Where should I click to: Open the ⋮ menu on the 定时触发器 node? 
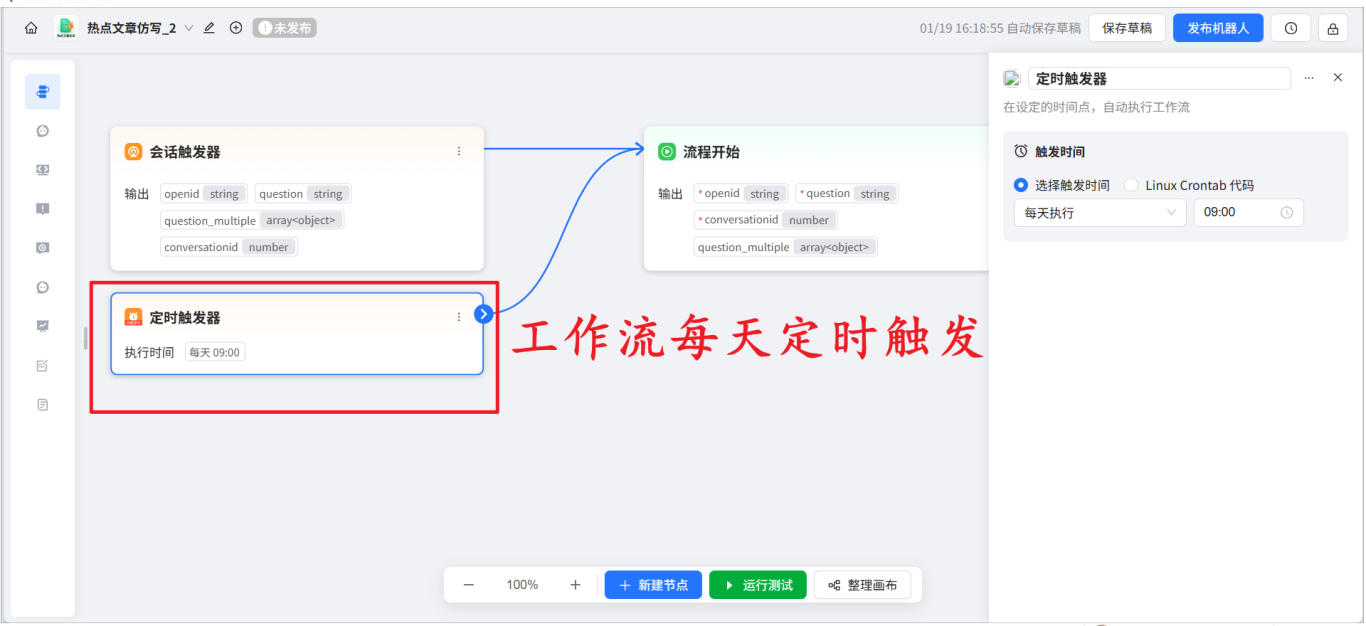pyautogui.click(x=459, y=317)
